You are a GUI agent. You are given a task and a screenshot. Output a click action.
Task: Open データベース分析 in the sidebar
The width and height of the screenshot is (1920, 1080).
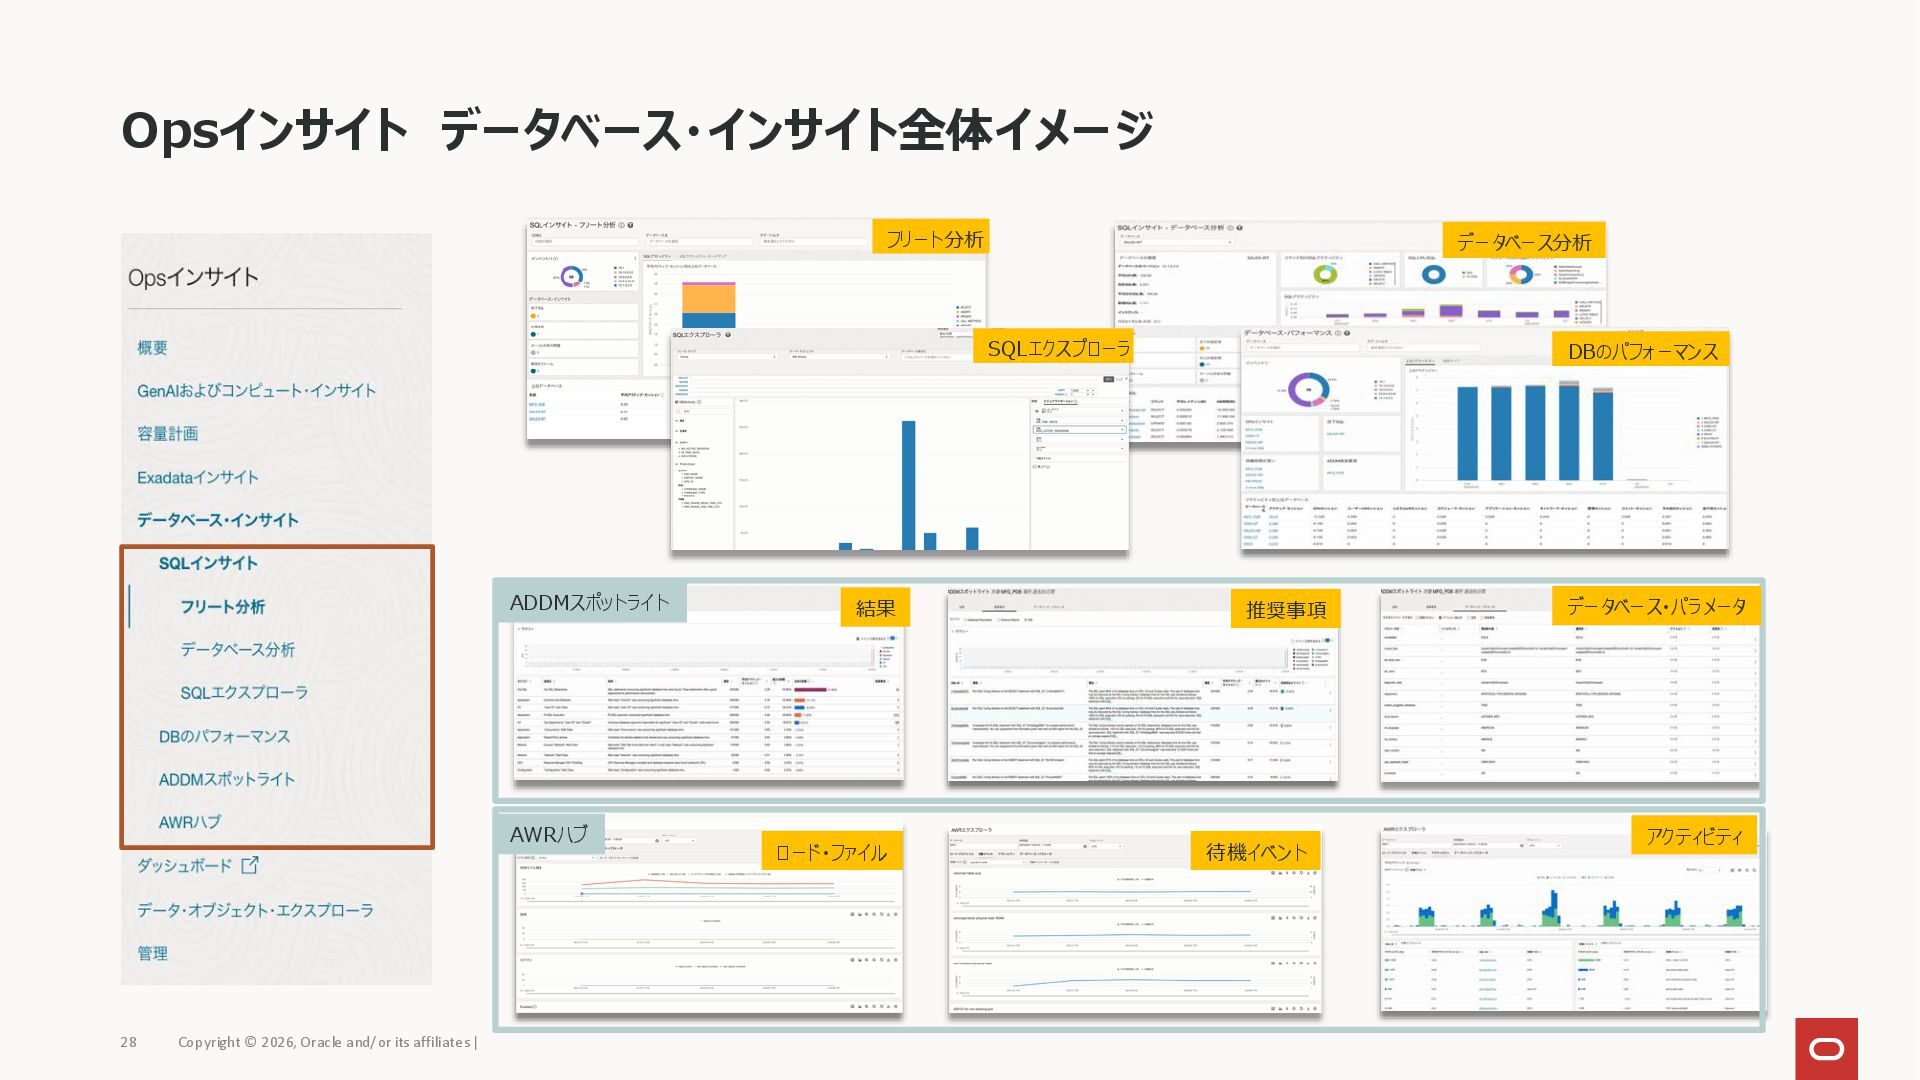237,650
